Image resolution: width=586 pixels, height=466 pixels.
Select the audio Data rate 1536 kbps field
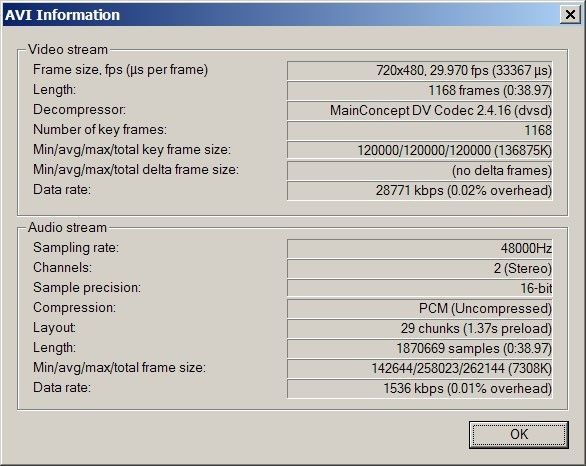pyautogui.click(x=420, y=389)
